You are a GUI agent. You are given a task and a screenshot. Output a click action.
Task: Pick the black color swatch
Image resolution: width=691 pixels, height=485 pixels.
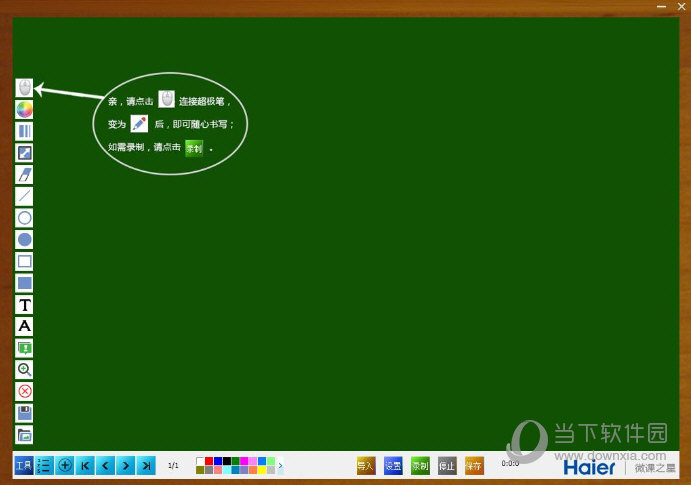tap(227, 461)
